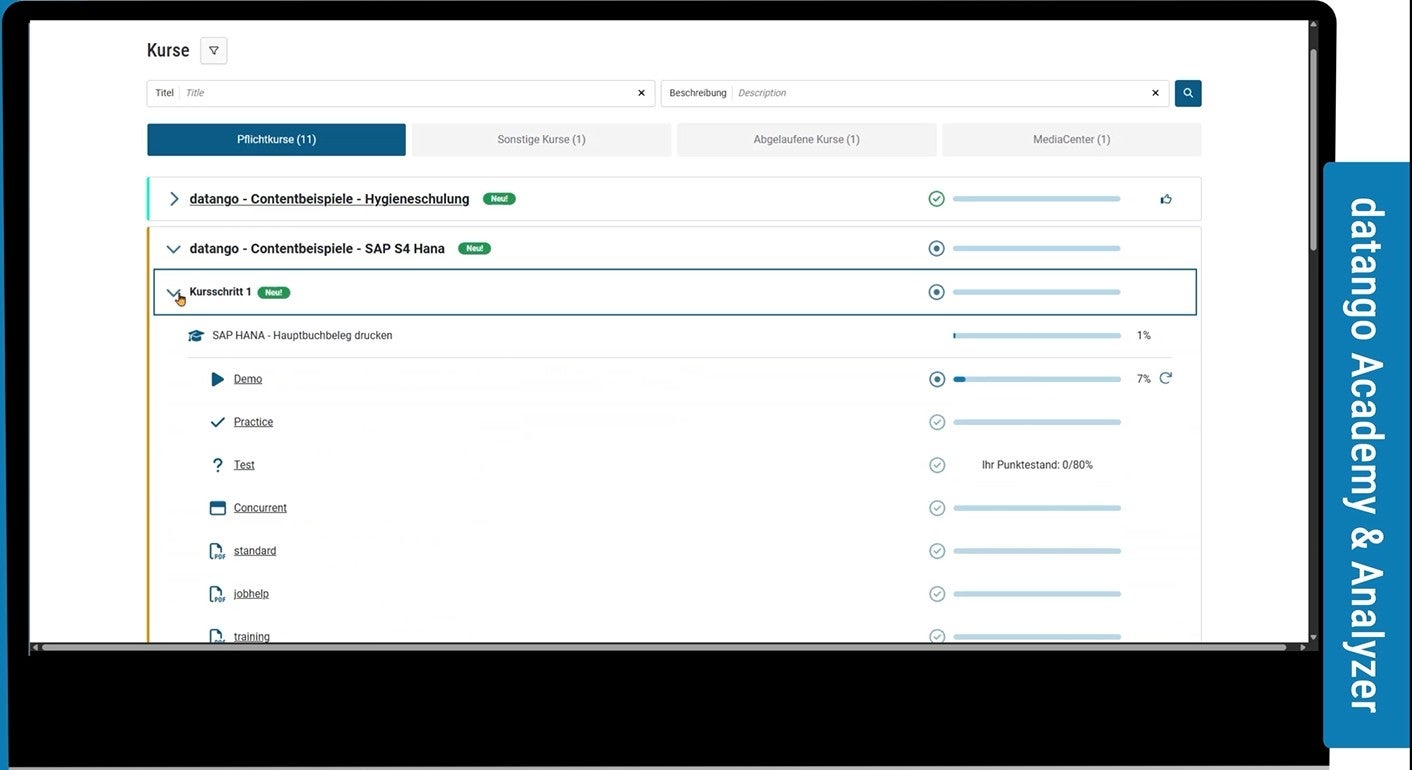1412x770 pixels.
Task: Click the Neu! badge beside Hygieneschulung
Action: [x=499, y=199]
